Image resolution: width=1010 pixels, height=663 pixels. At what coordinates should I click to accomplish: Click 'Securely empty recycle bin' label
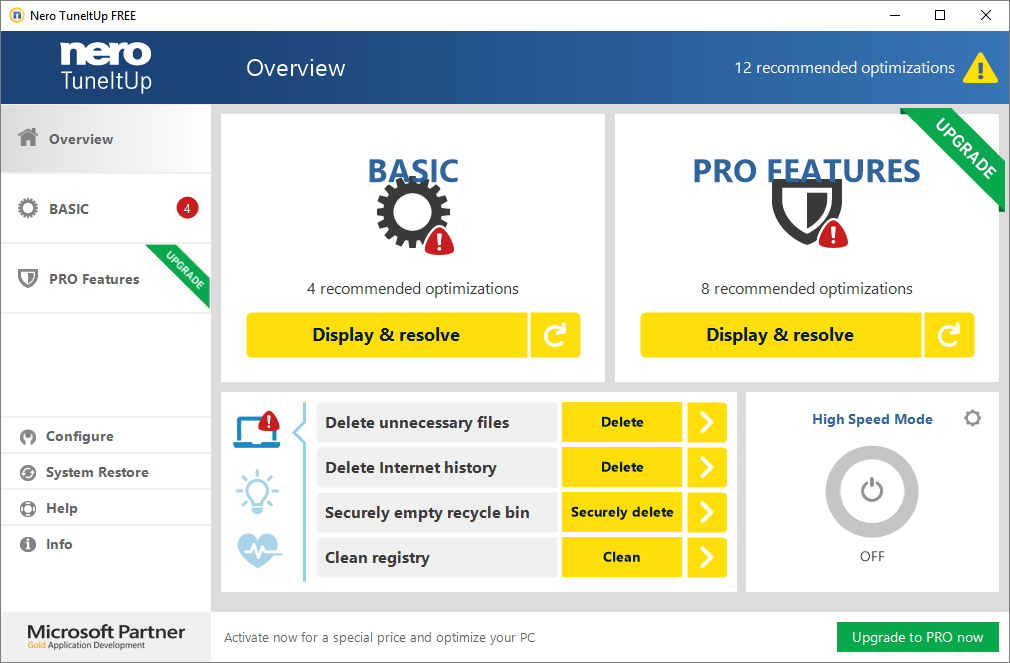pos(427,513)
